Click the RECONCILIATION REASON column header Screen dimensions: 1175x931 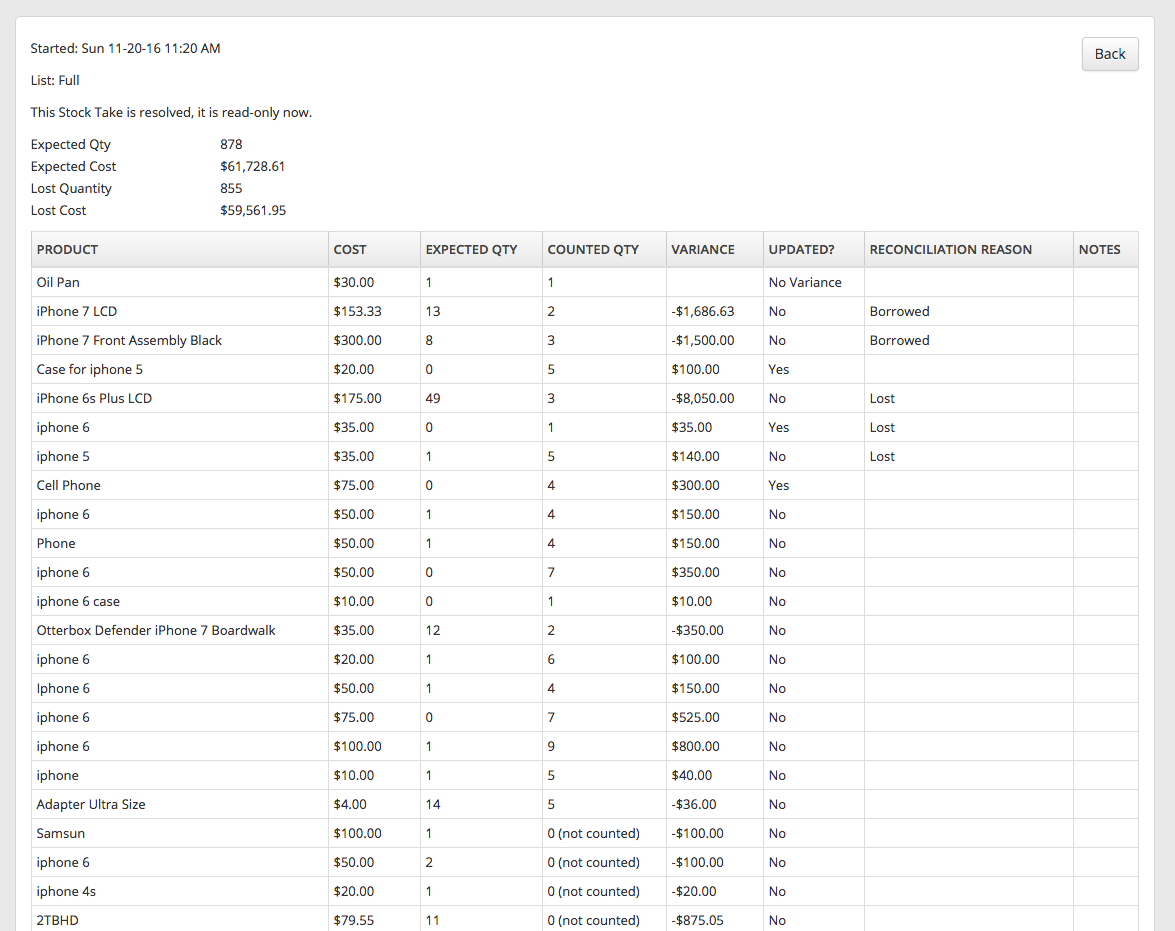point(950,249)
